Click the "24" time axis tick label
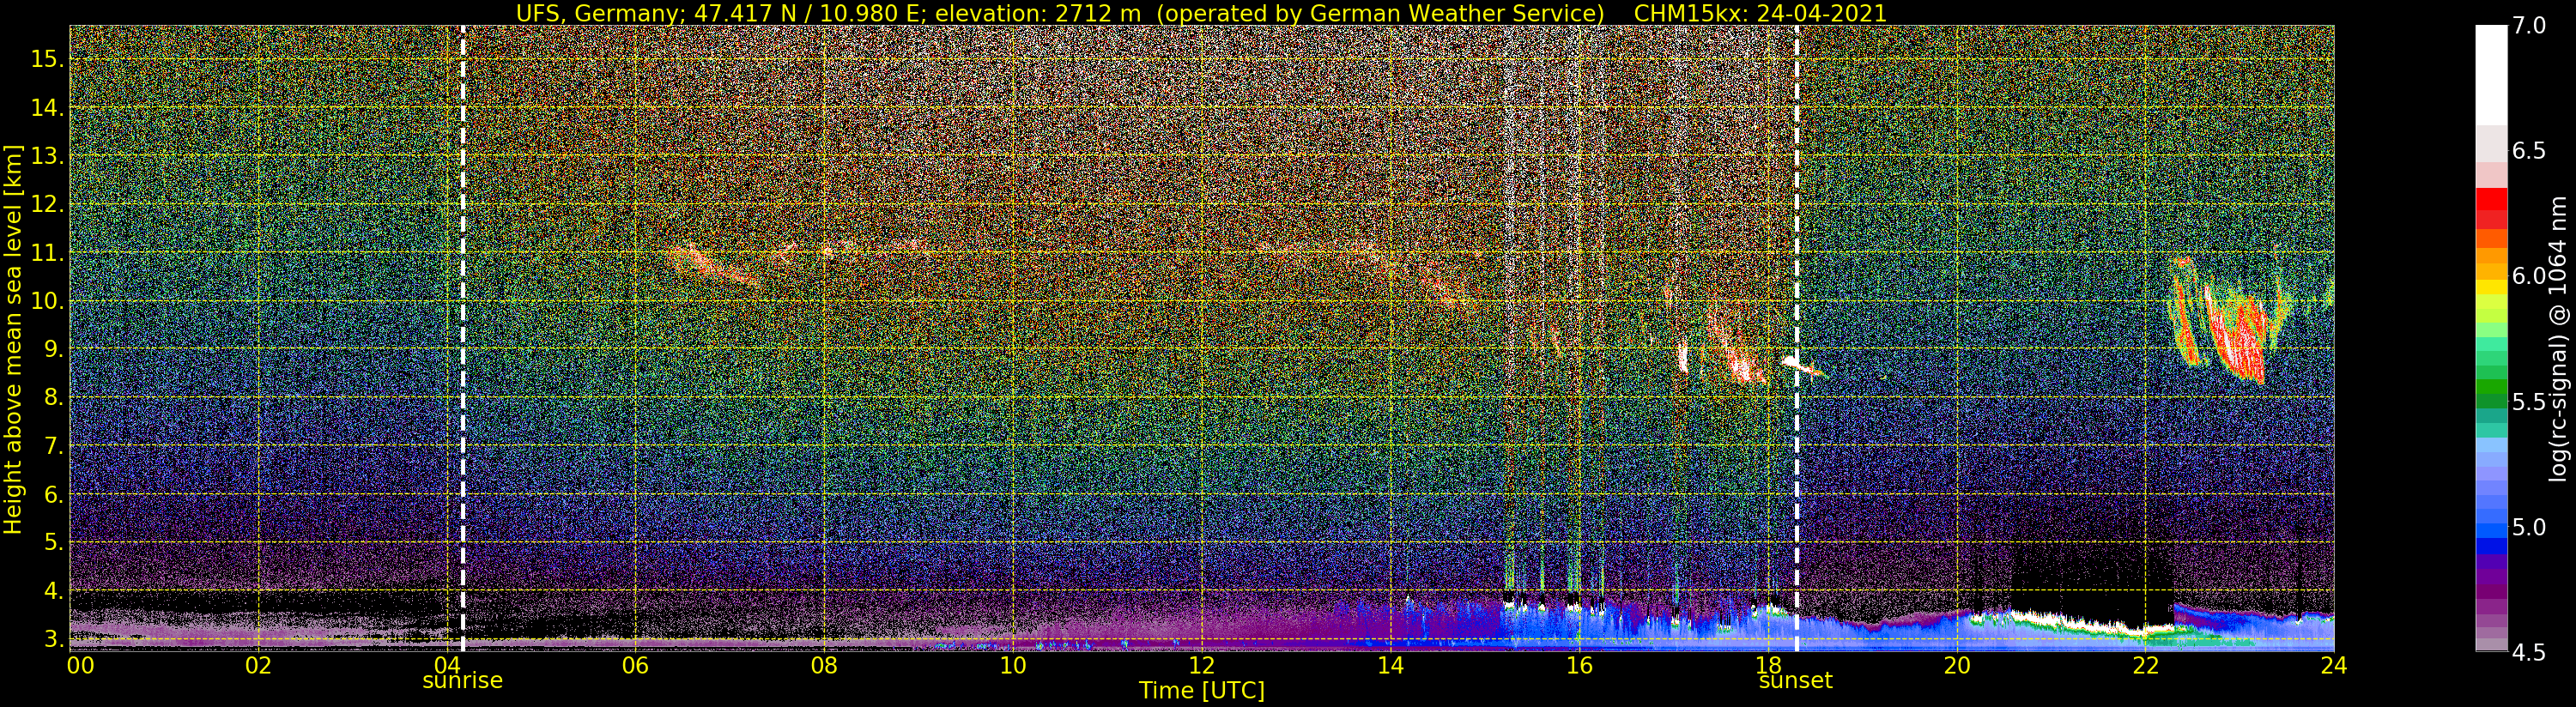Viewport: 2576px width, 707px height. coord(2334,665)
